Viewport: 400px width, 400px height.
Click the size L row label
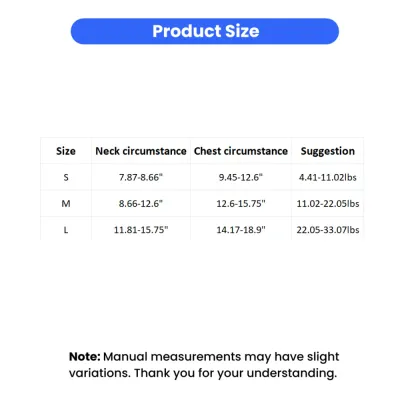click(x=66, y=230)
